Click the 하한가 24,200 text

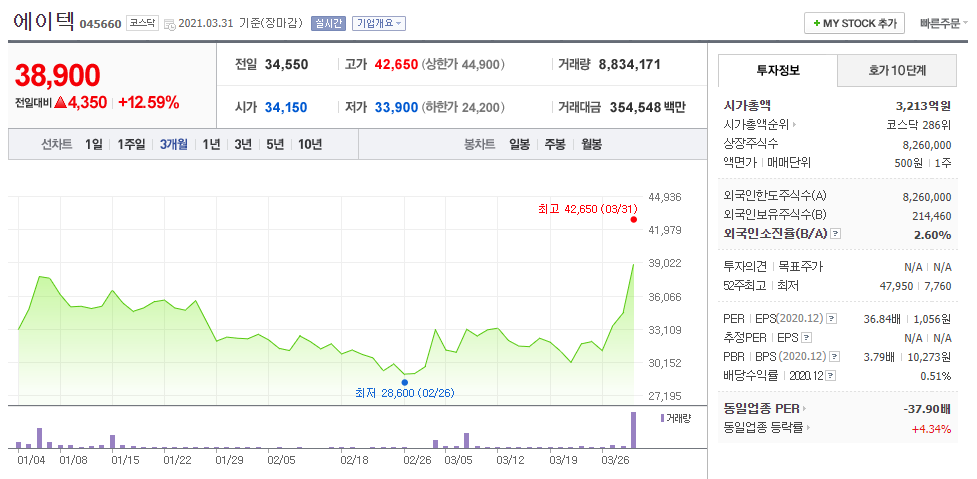click(x=463, y=107)
